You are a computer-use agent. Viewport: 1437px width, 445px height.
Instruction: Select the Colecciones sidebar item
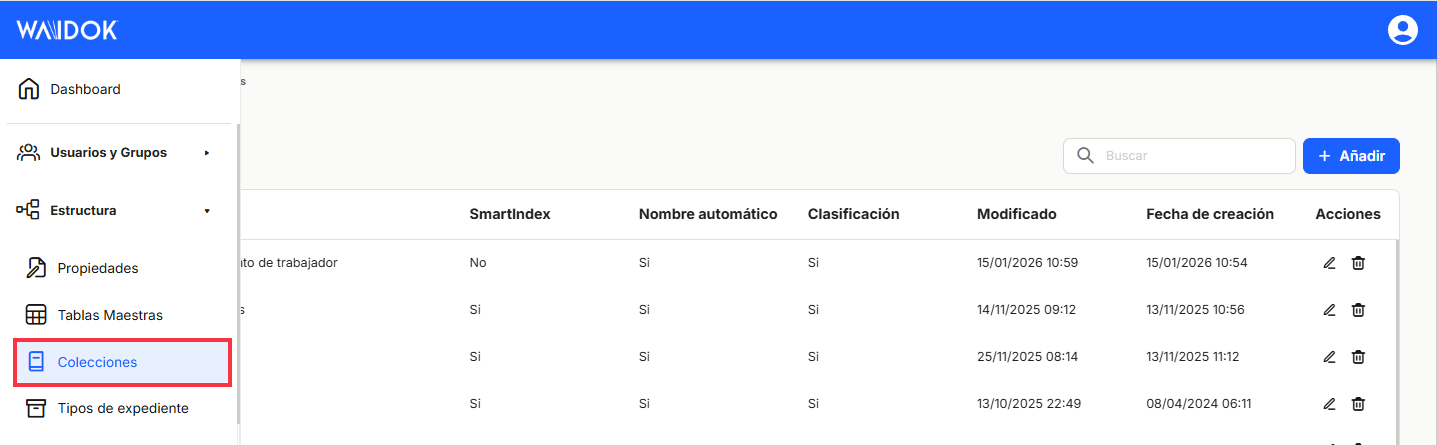97,362
